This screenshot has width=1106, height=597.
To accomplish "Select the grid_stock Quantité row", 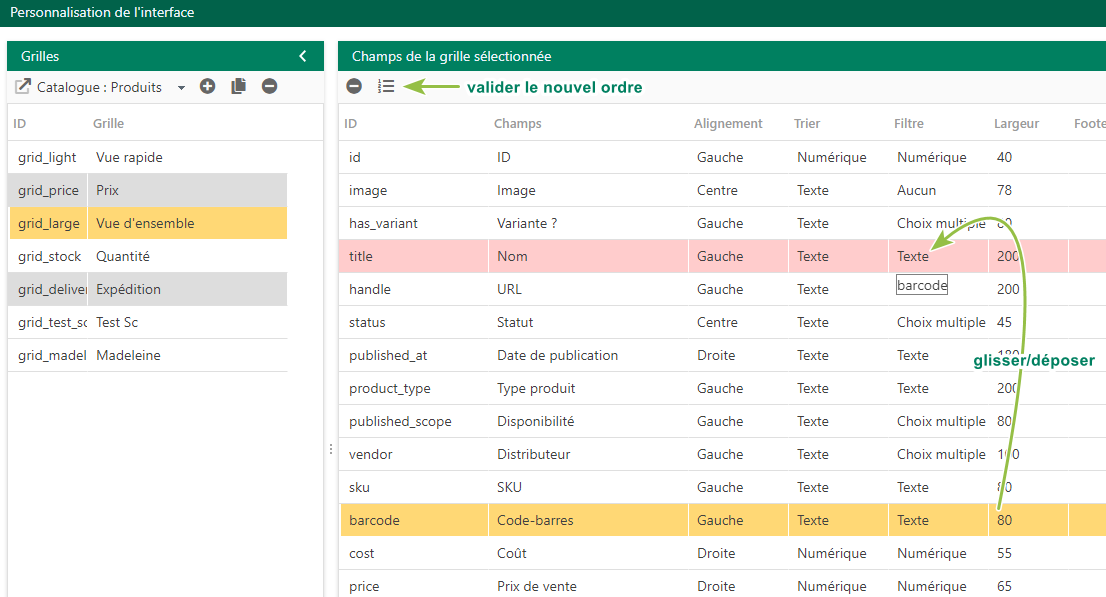I will [x=147, y=256].
